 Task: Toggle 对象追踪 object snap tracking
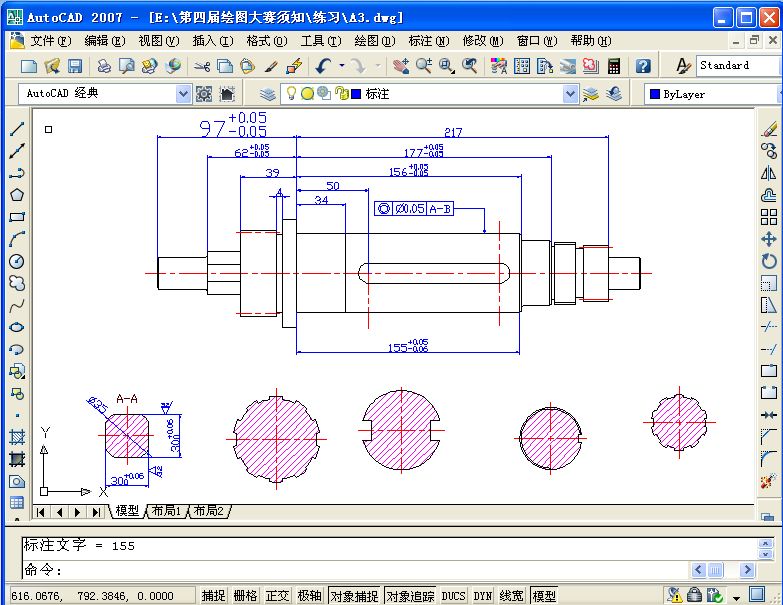tap(410, 596)
